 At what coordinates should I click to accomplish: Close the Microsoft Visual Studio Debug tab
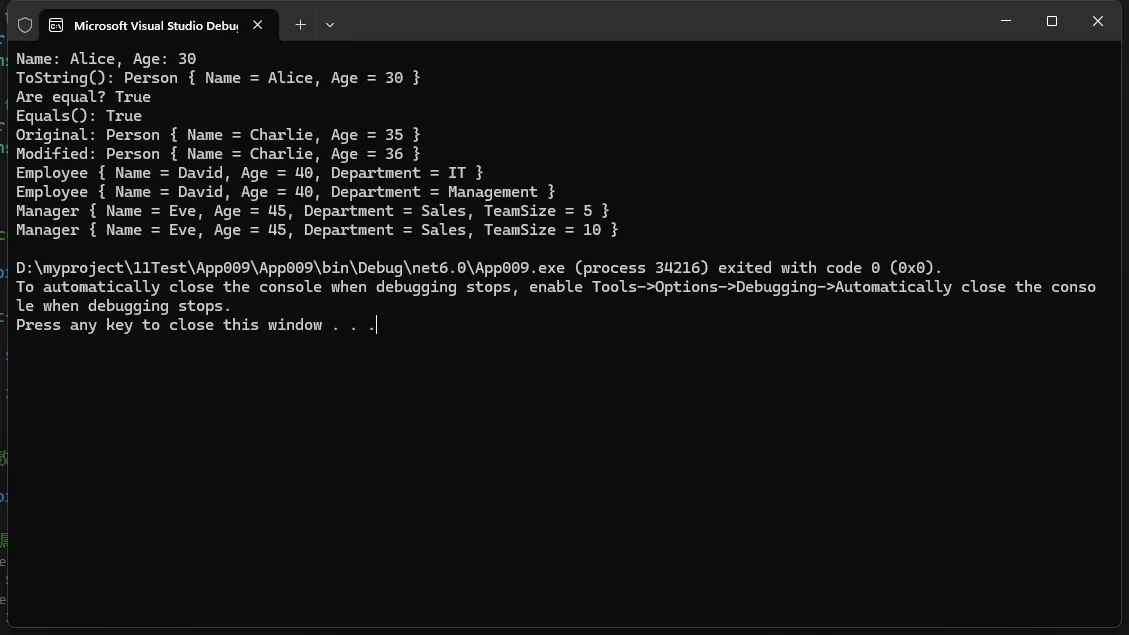tap(258, 25)
